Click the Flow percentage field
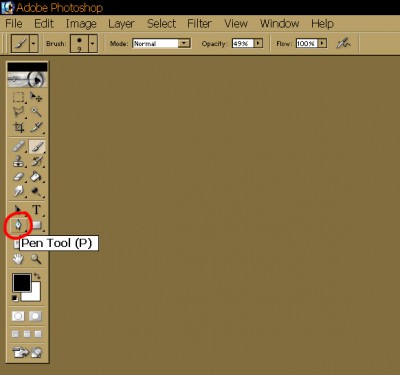 (306, 43)
